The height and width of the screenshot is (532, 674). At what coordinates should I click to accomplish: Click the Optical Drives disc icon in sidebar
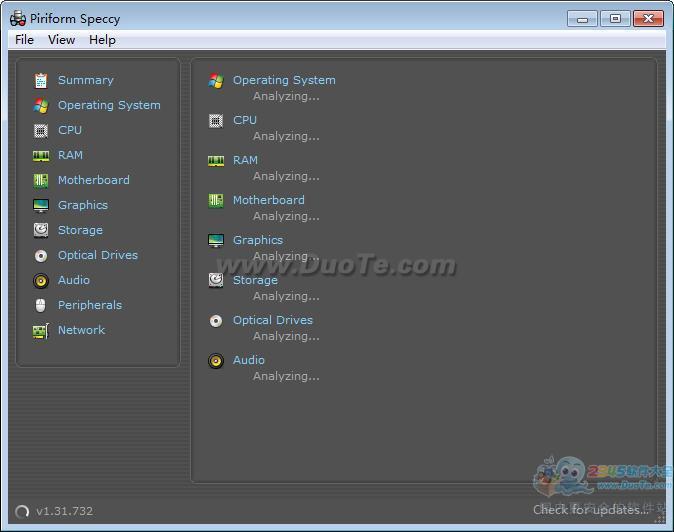pyautogui.click(x=41, y=256)
